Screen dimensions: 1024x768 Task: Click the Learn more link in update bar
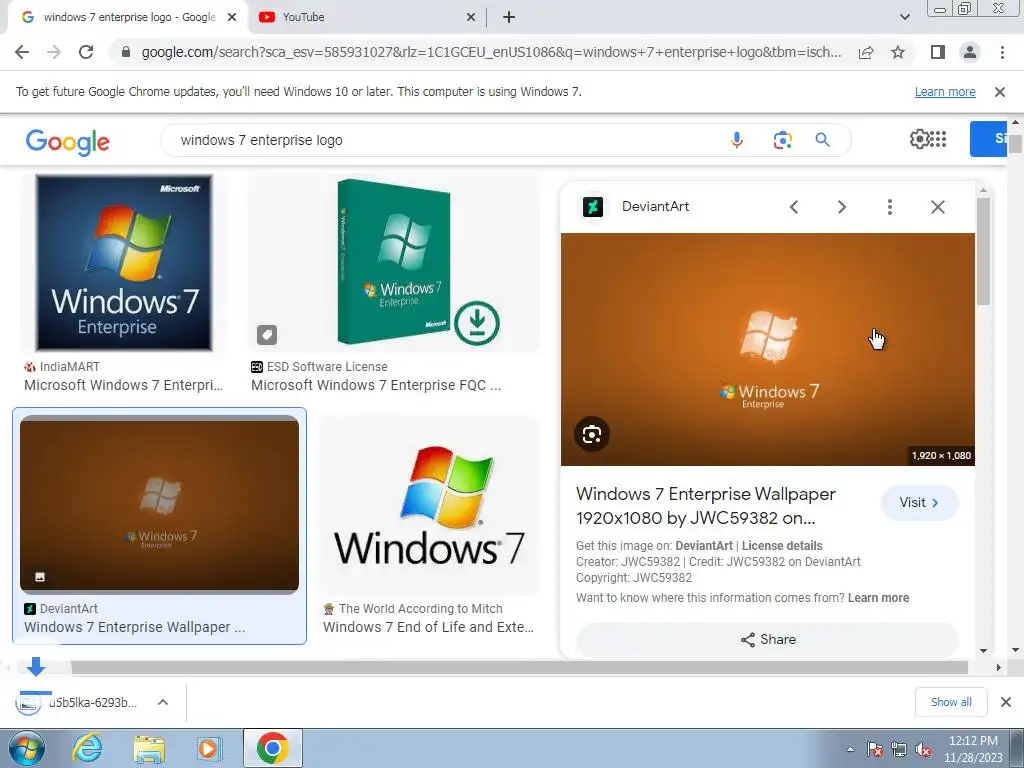click(x=945, y=92)
